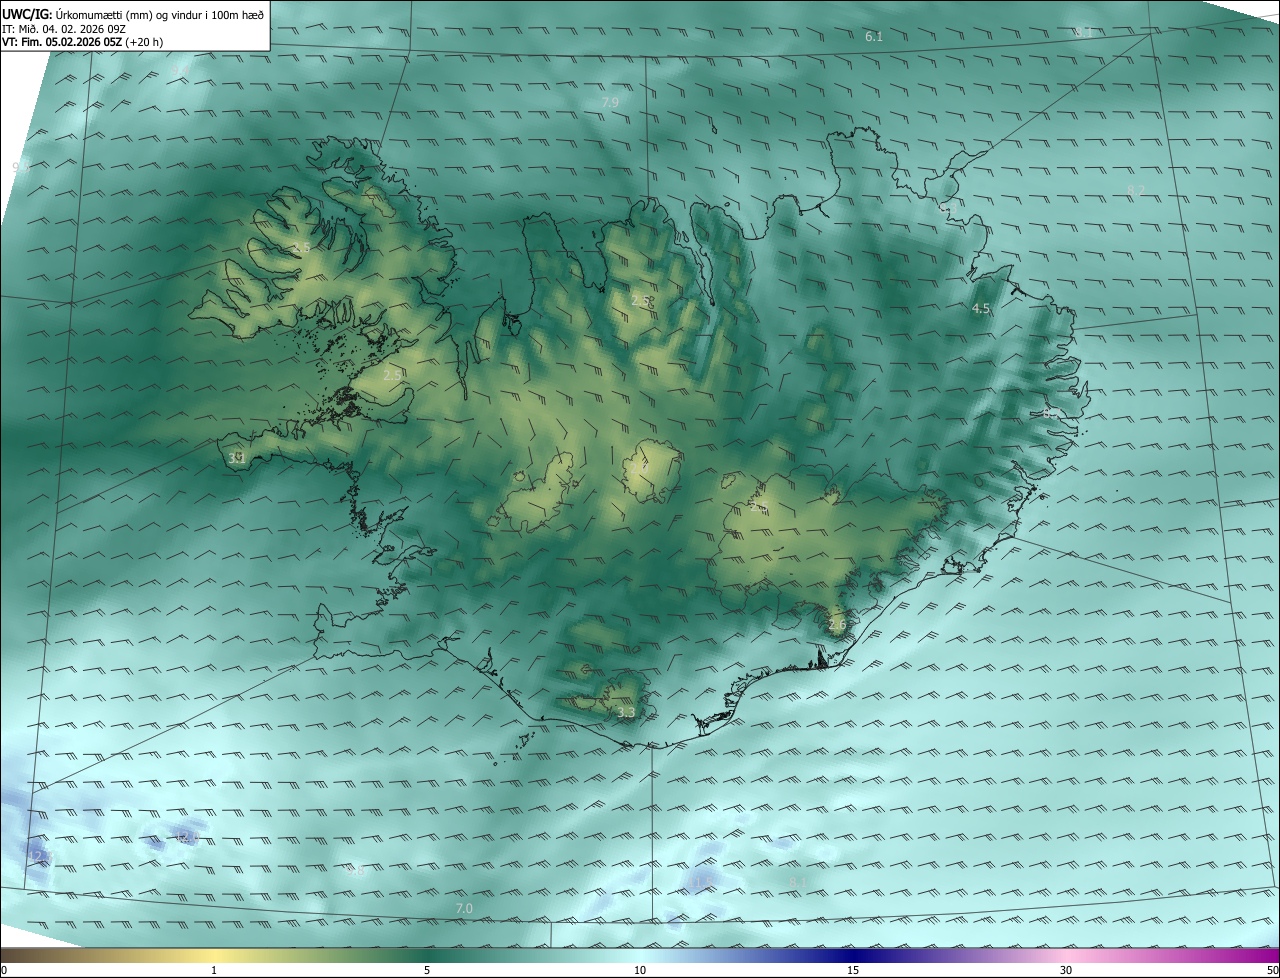Click the 10 tick label on the color scale

(640, 970)
